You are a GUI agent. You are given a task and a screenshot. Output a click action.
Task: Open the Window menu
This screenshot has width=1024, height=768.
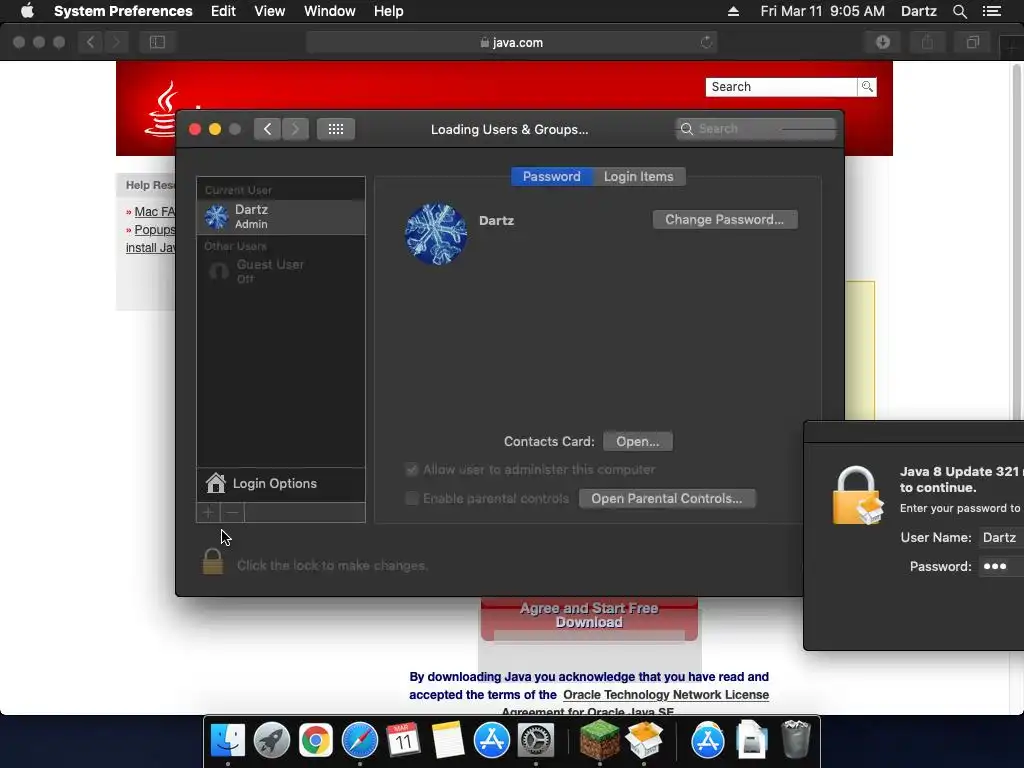(330, 11)
